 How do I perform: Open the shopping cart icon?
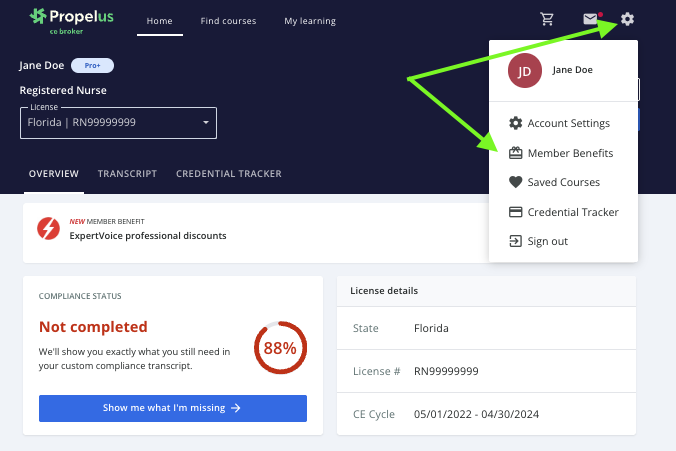coord(546,19)
